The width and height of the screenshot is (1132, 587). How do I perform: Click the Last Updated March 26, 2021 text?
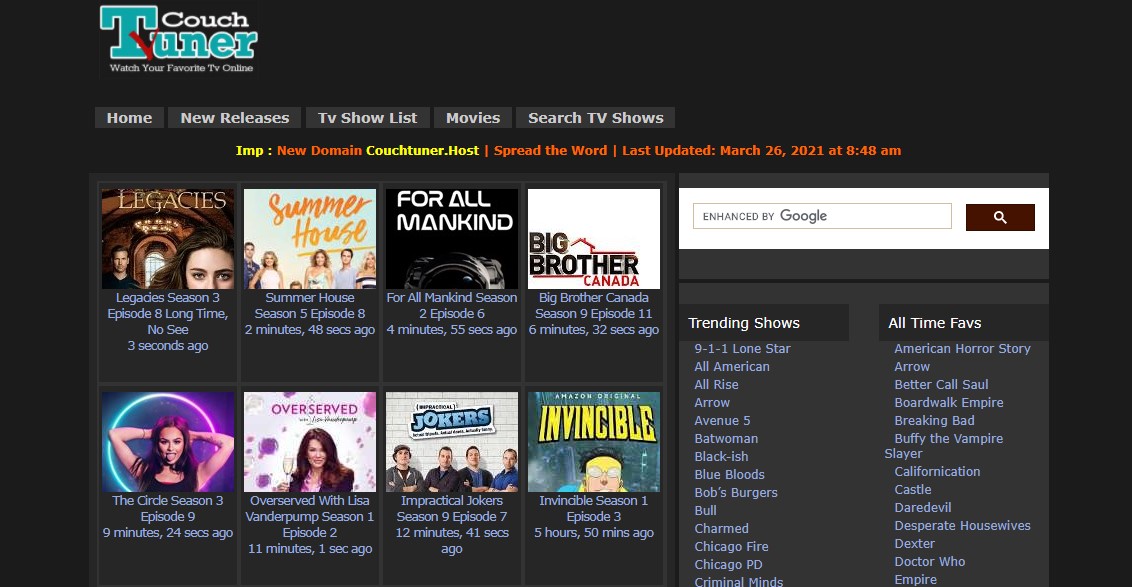[762, 150]
